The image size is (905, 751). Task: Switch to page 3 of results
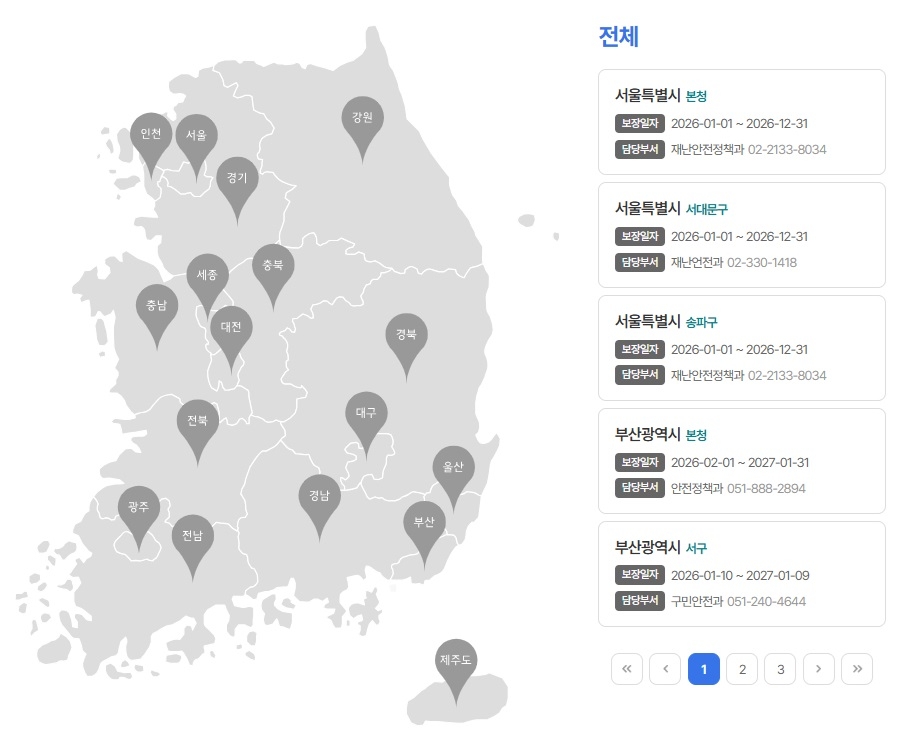pos(780,669)
